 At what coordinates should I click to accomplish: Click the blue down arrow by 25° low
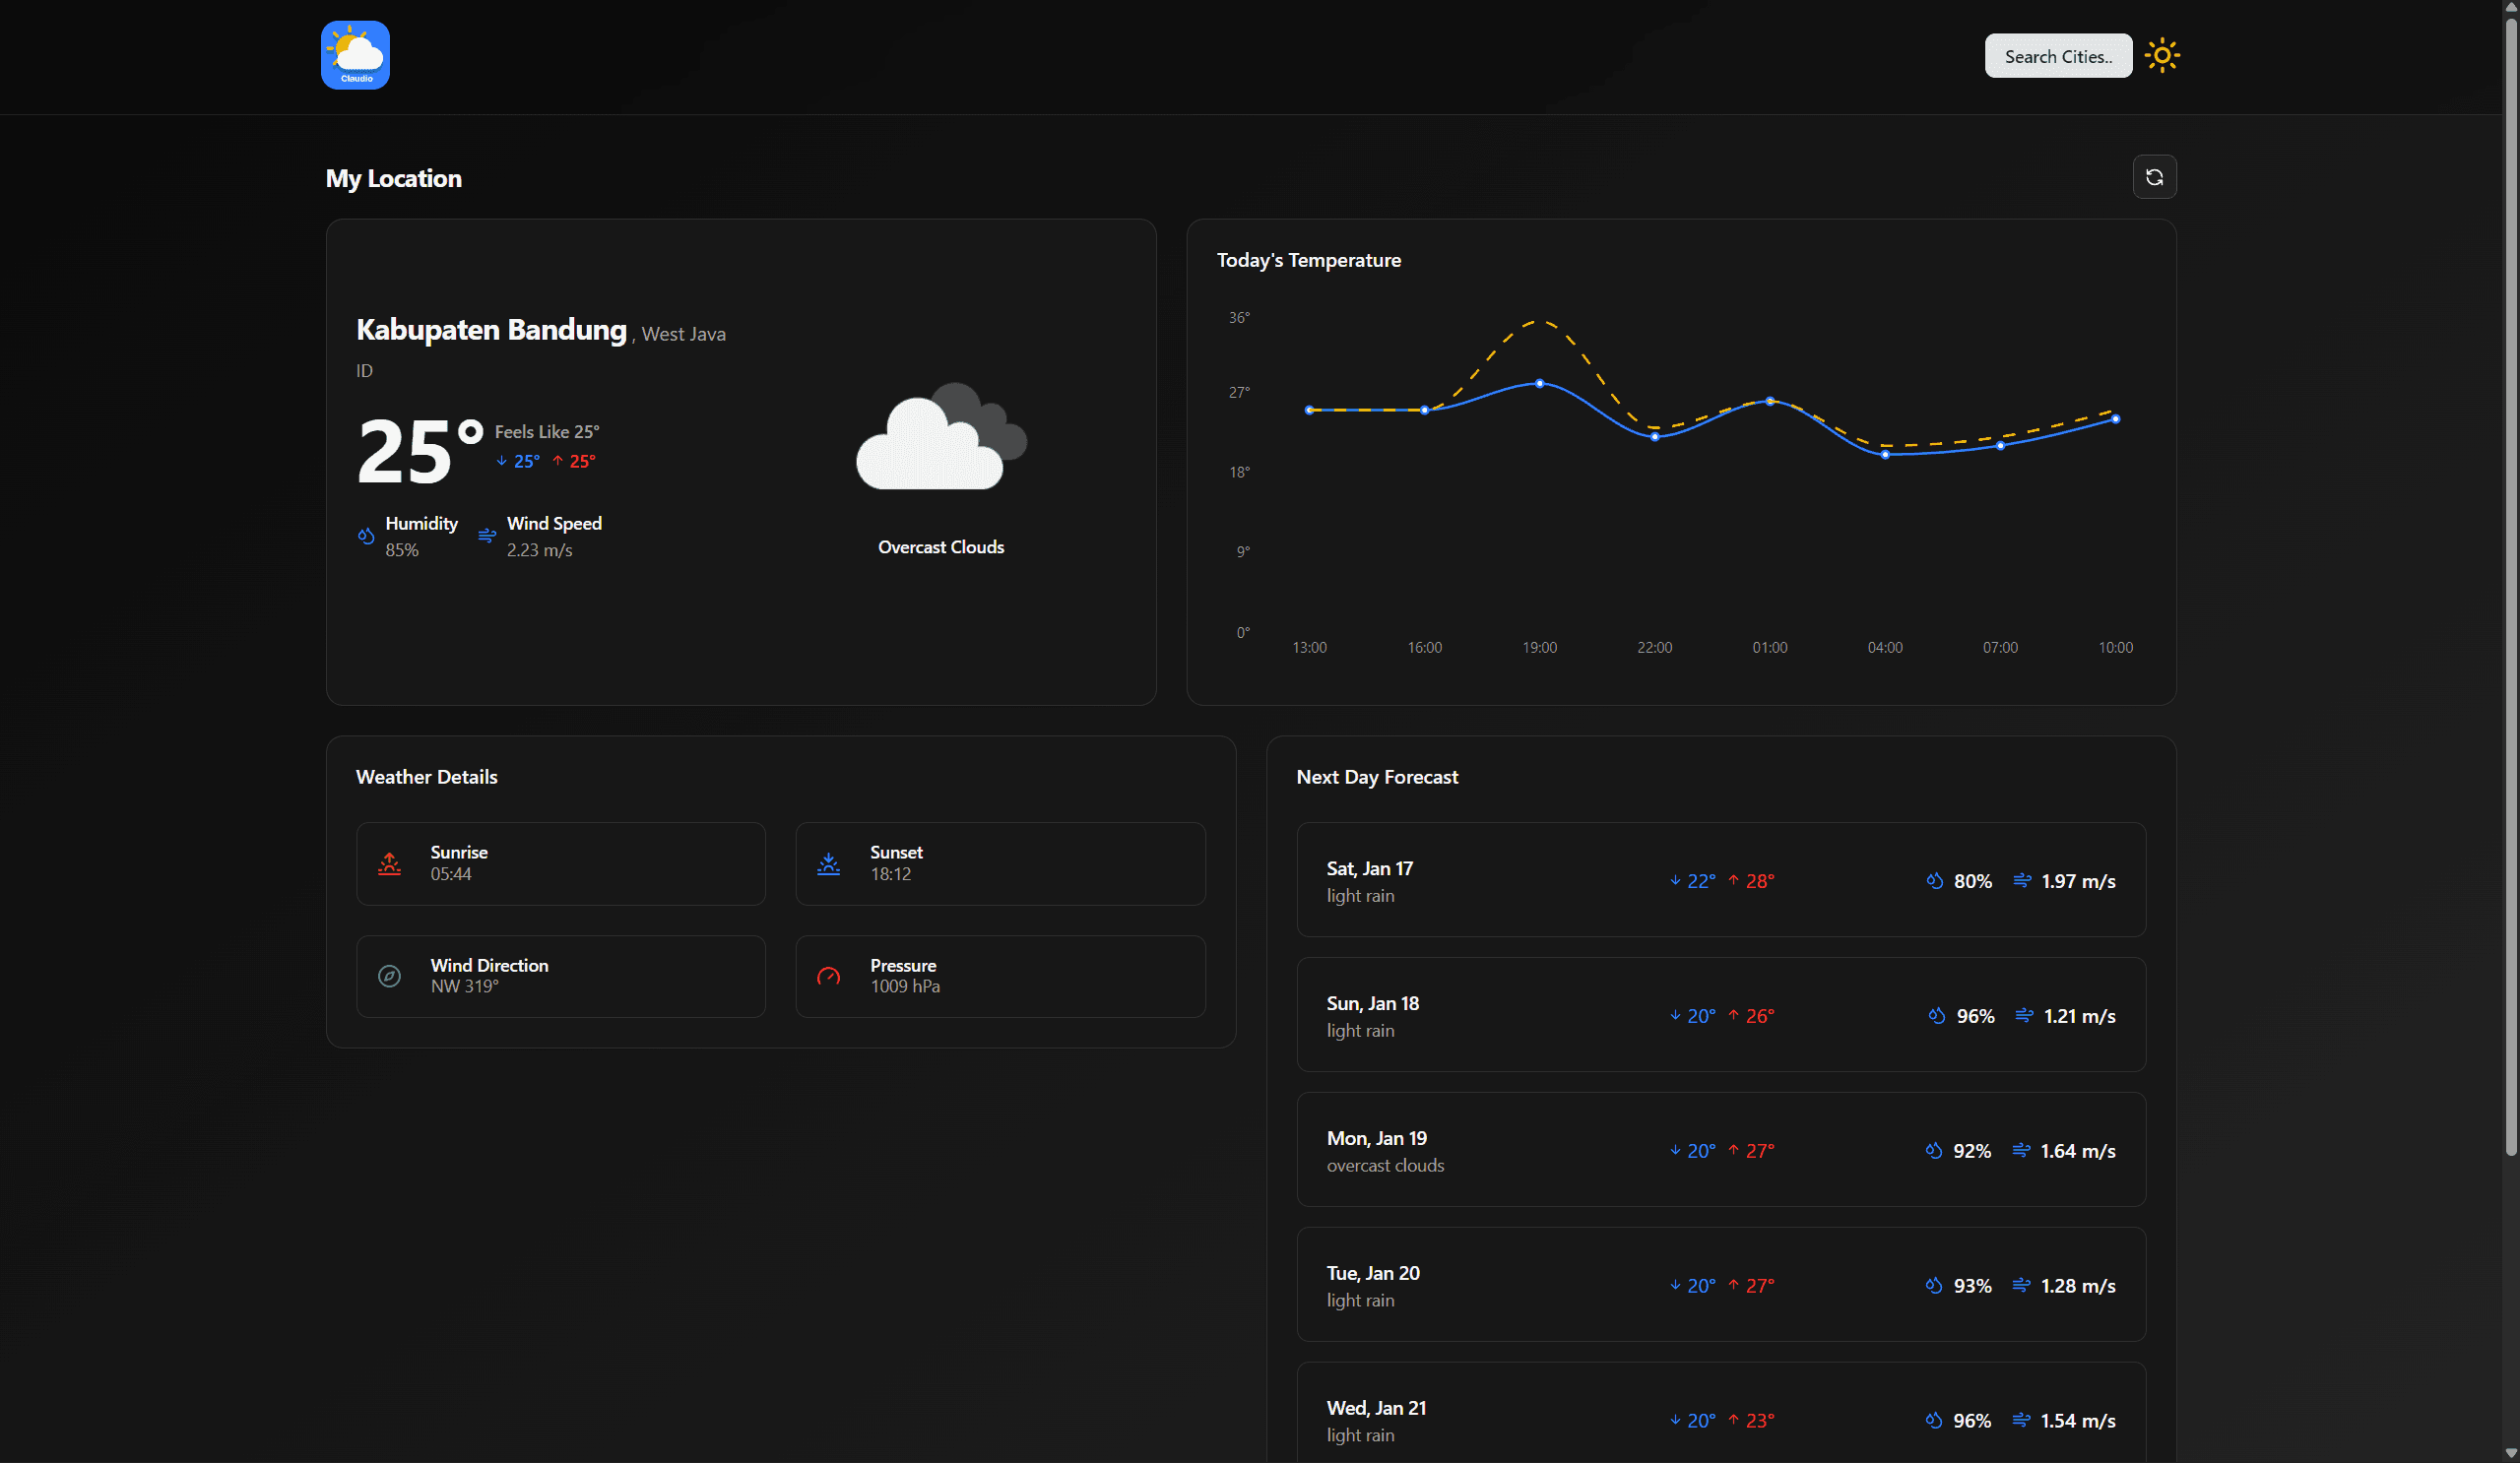[502, 461]
